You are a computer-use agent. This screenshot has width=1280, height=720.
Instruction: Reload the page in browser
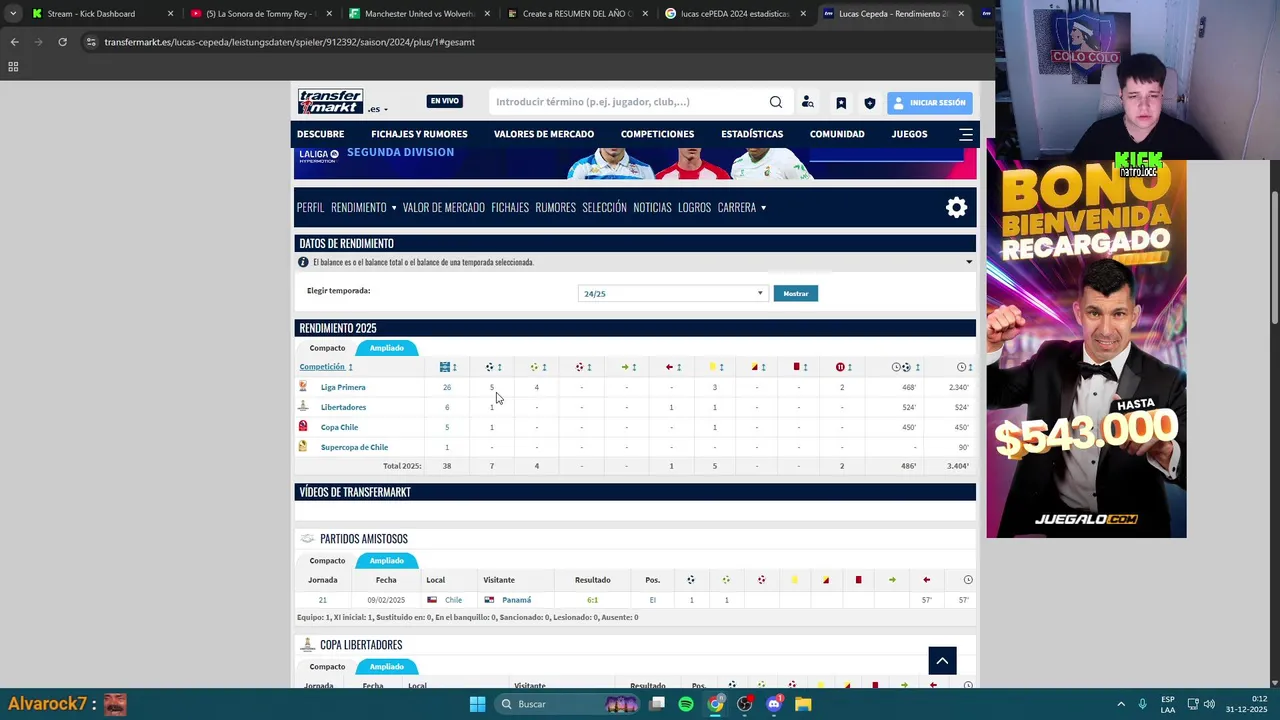62,42
